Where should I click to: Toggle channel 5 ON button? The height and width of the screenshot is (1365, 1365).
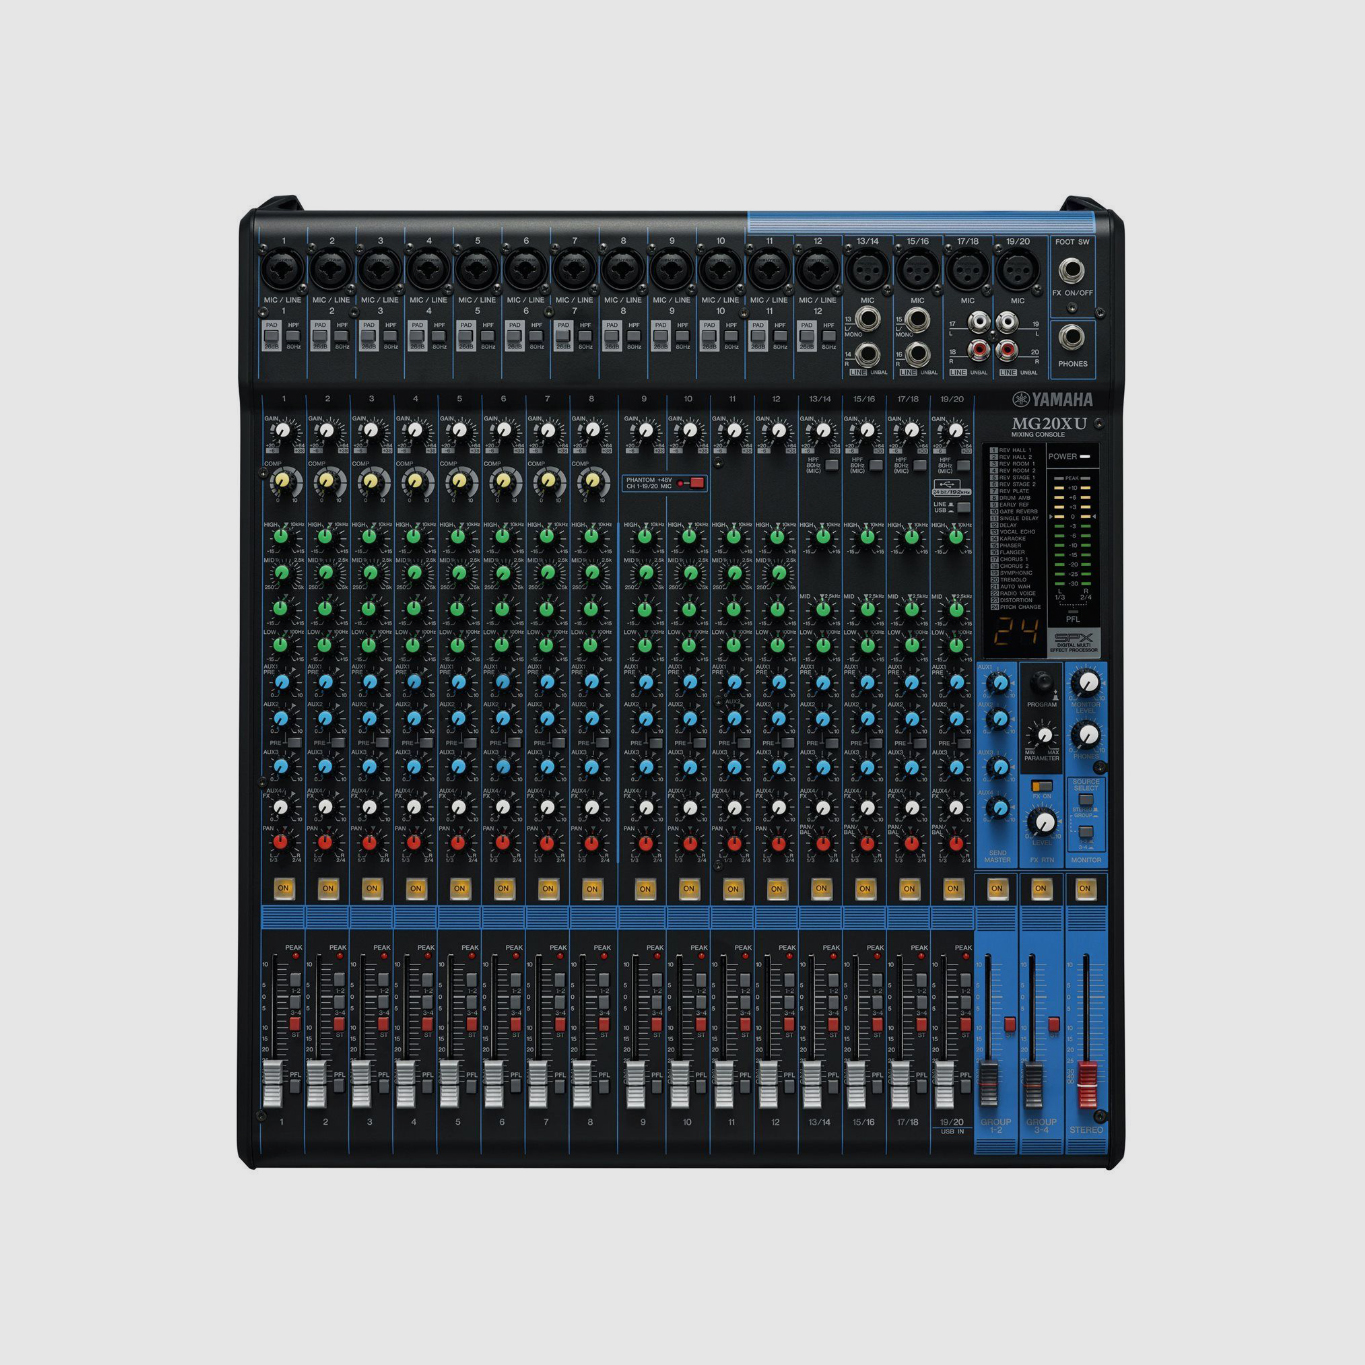(460, 888)
